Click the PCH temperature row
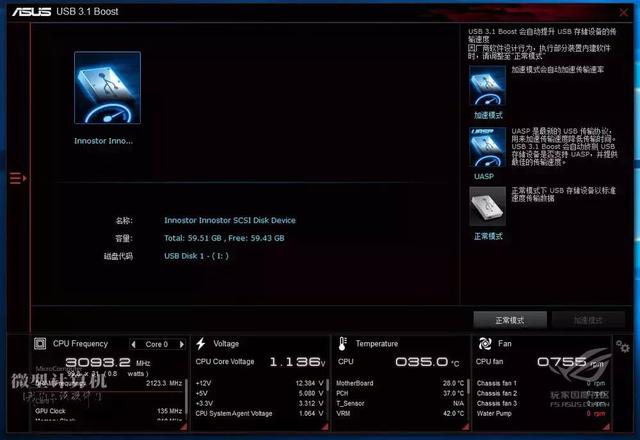The width and height of the screenshot is (640, 440). (400, 393)
